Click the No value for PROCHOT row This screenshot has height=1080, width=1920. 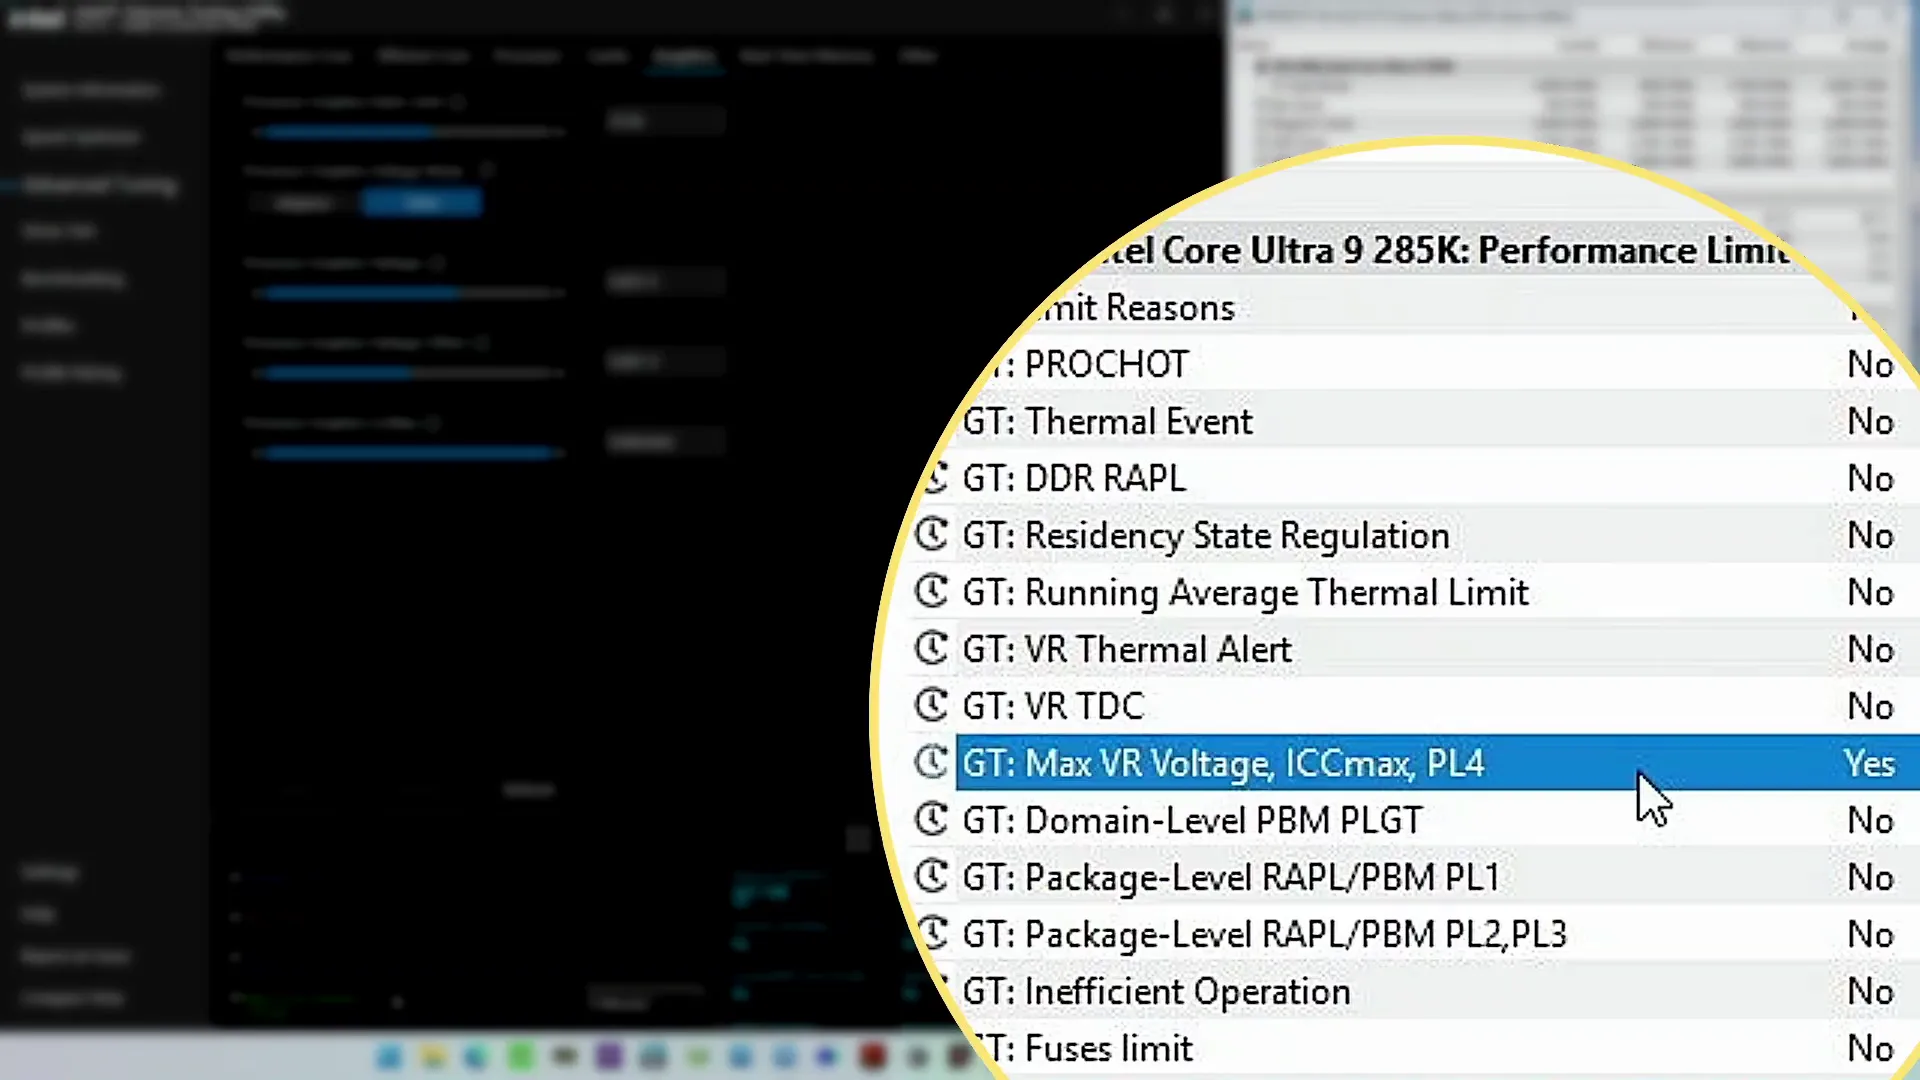[x=1870, y=365]
